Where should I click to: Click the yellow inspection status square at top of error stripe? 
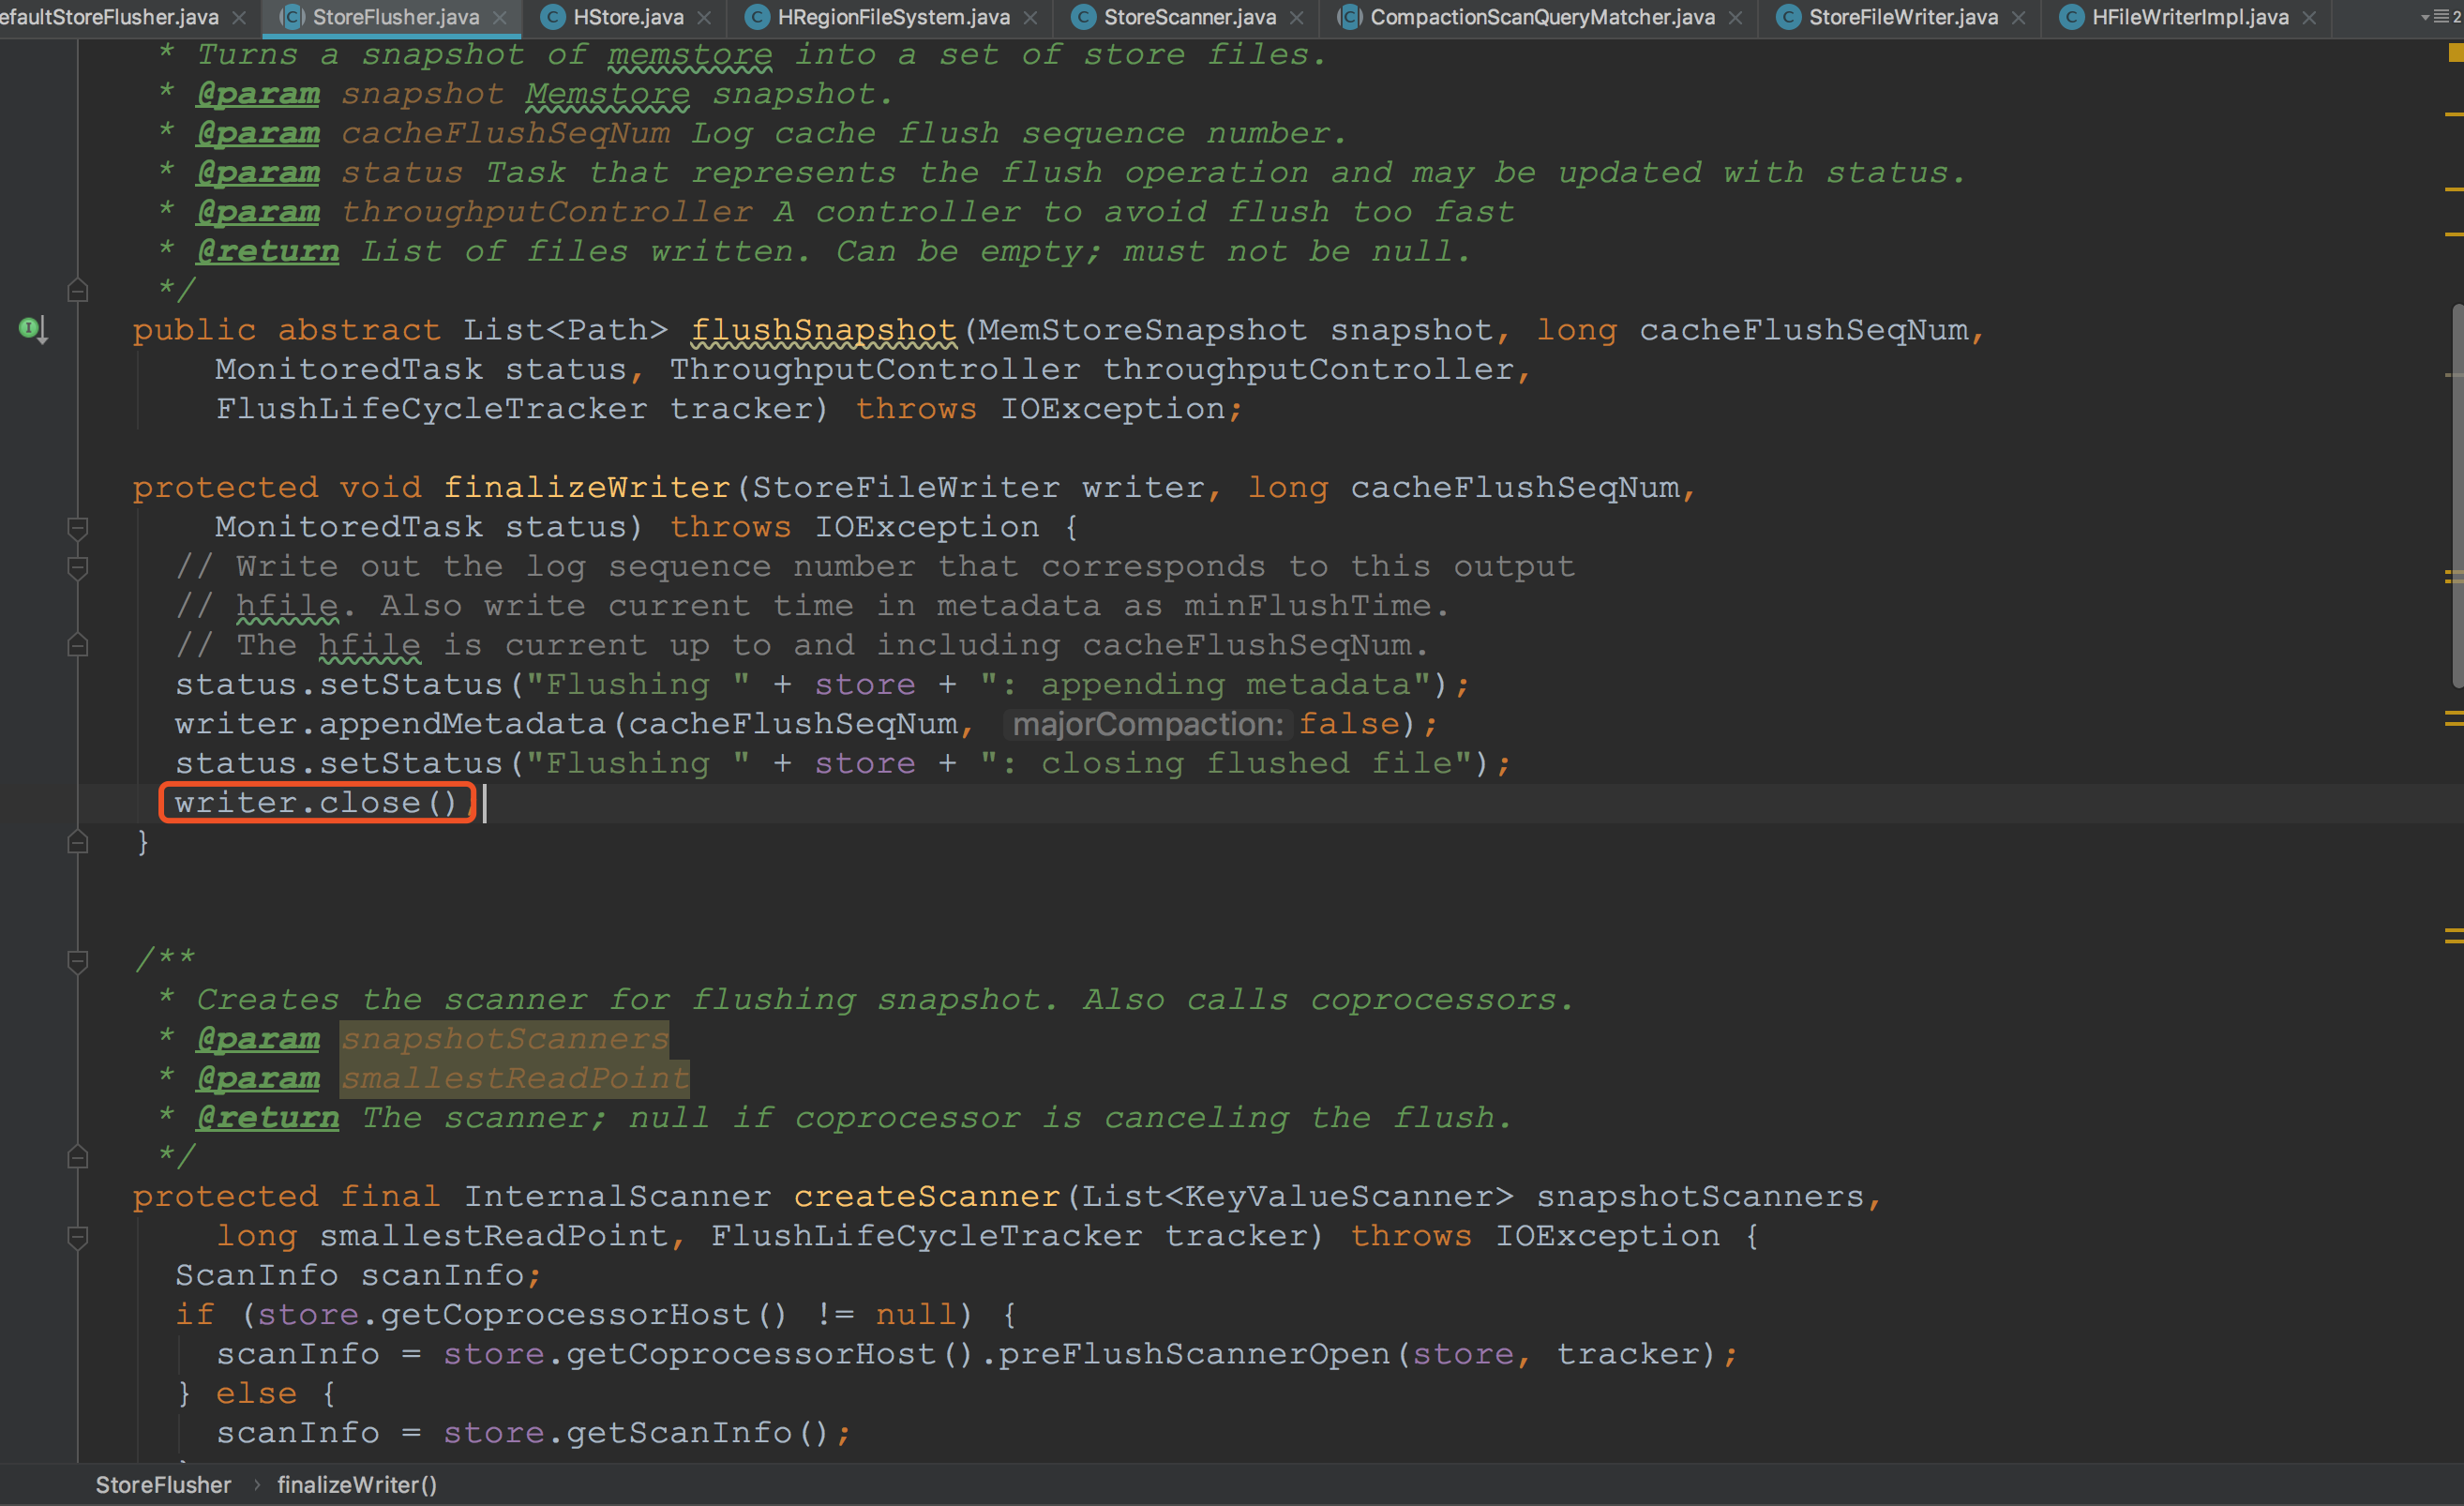tap(2454, 53)
